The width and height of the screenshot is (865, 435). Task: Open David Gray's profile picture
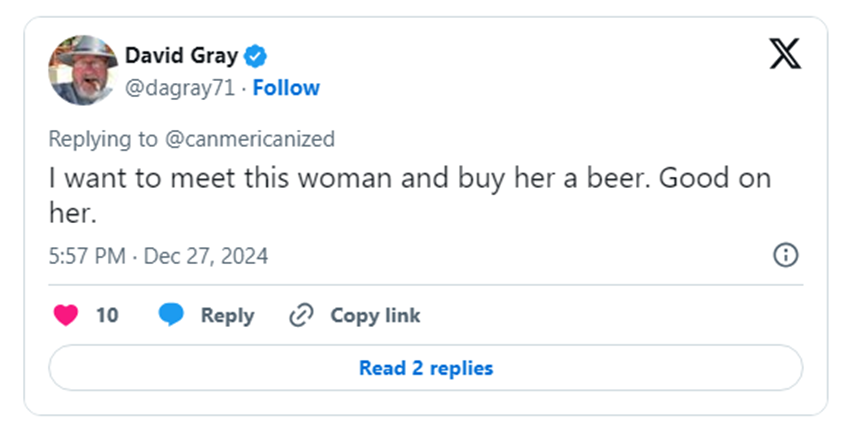[x=83, y=70]
